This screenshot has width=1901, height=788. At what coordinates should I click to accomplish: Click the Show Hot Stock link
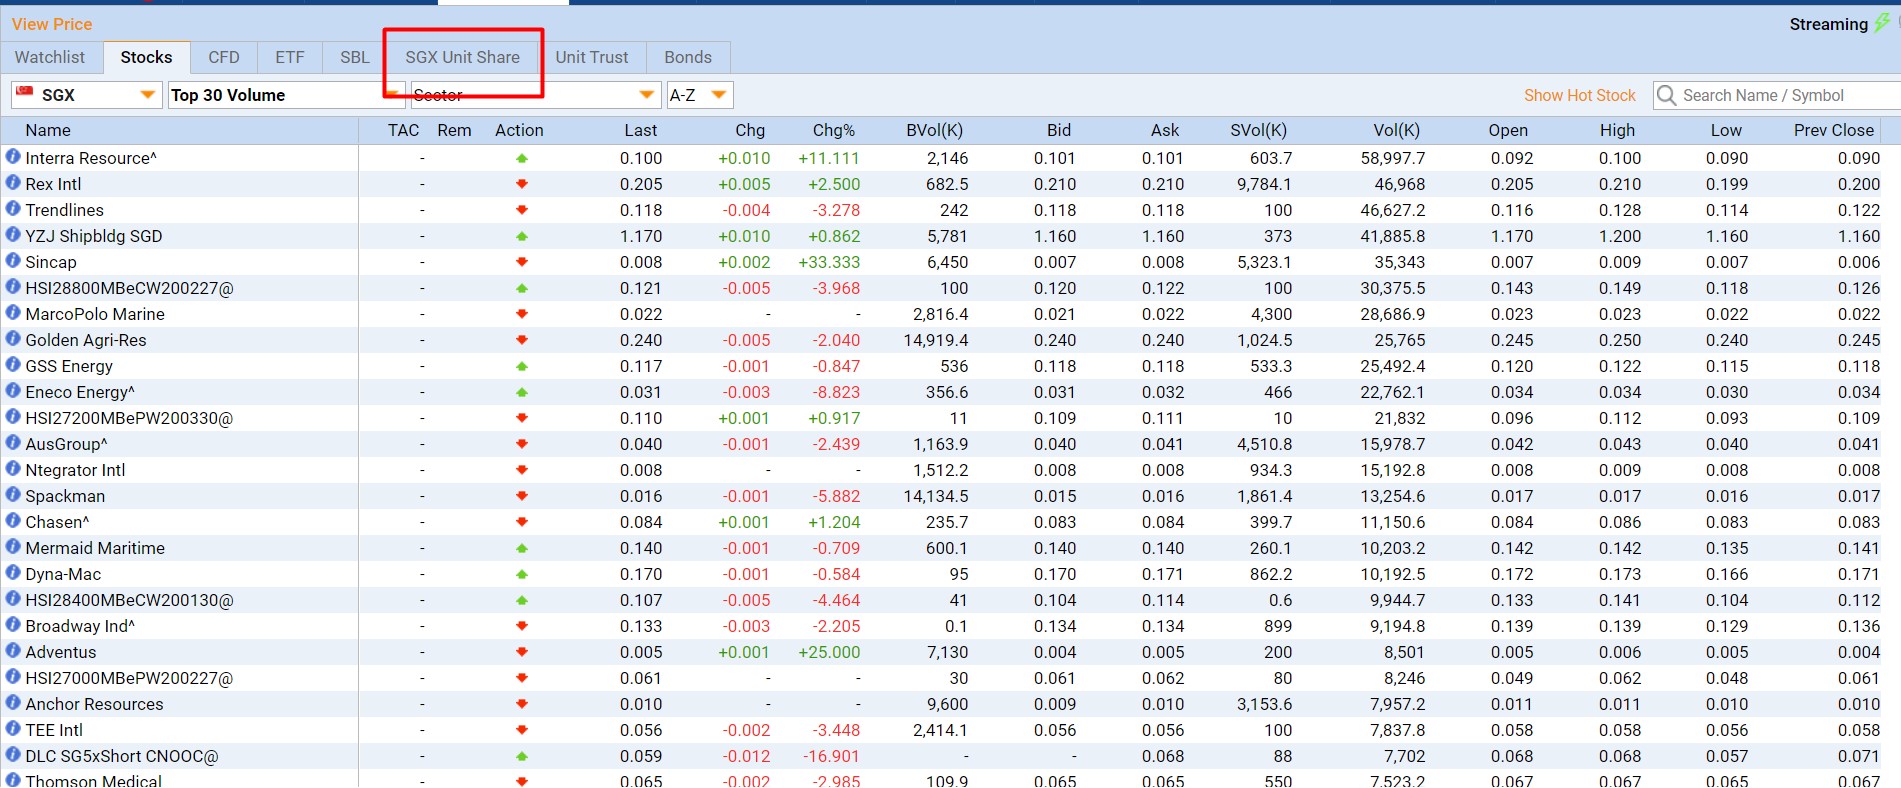pos(1580,95)
